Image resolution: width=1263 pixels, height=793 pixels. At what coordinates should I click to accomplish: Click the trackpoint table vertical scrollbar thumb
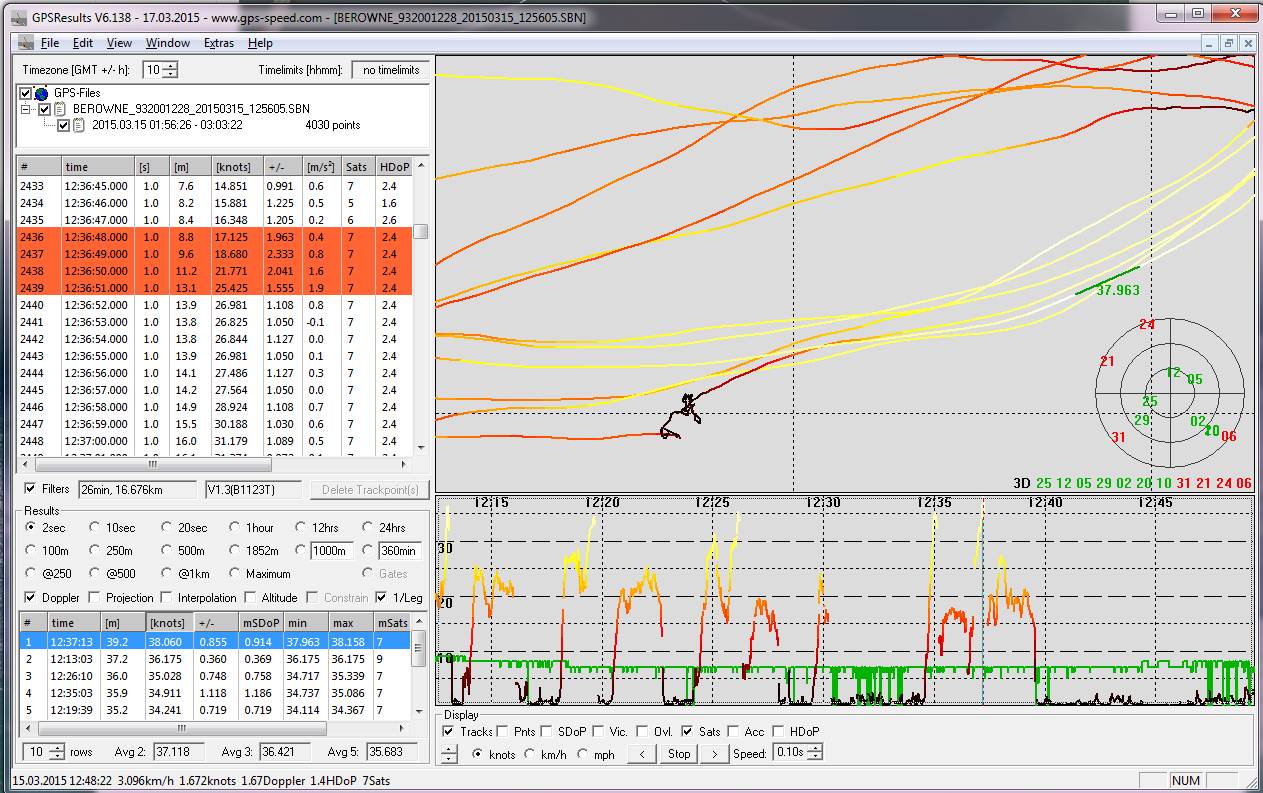click(x=421, y=231)
